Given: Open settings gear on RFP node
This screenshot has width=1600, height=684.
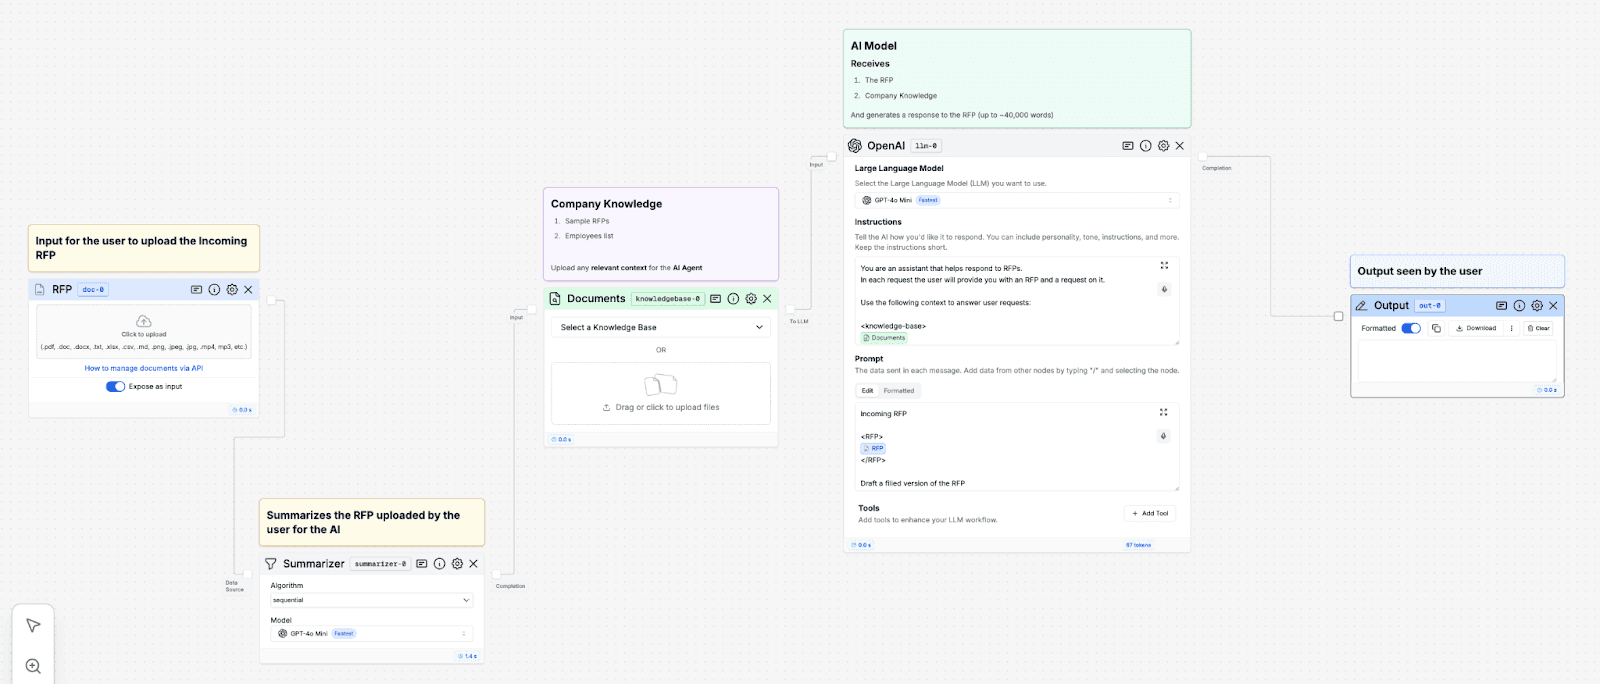Looking at the screenshot, I should [232, 289].
